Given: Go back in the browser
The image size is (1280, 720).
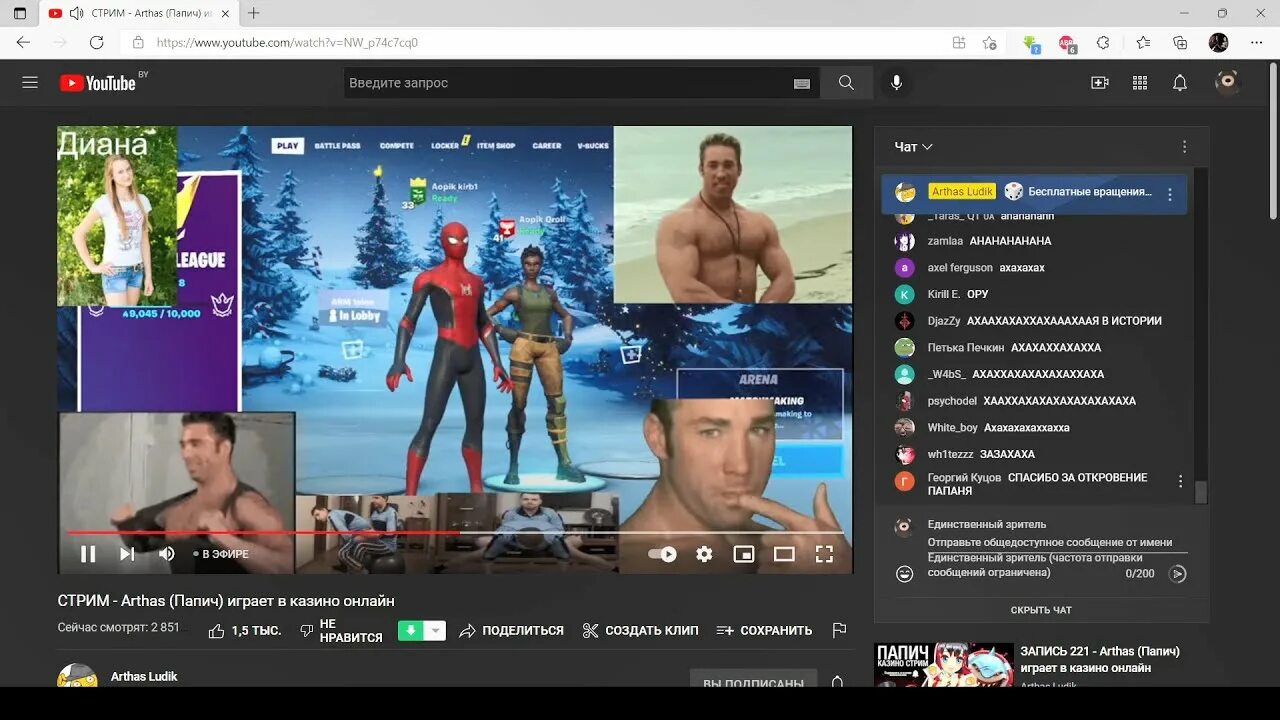Looking at the screenshot, I should 23,43.
